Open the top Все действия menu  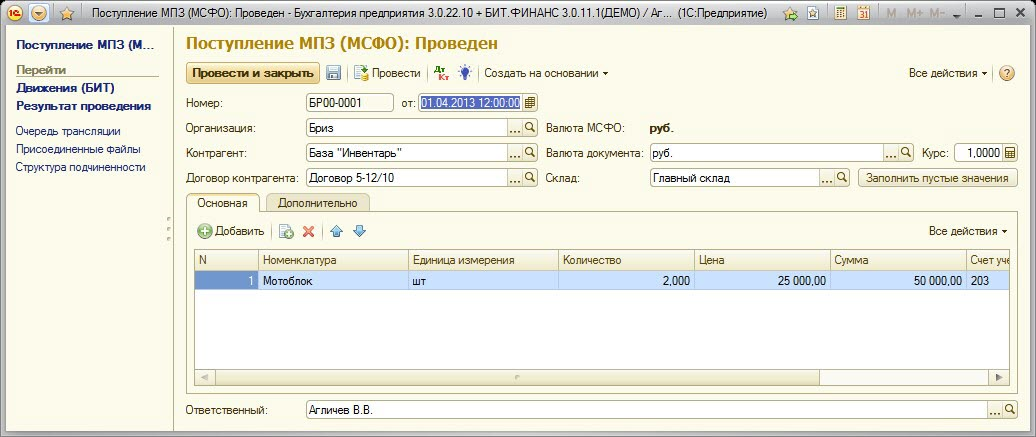(x=947, y=73)
